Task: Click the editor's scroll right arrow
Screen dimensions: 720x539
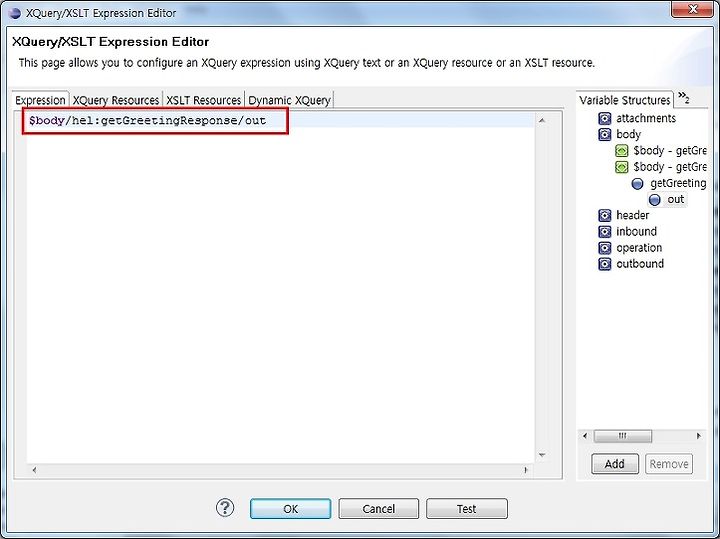Action: point(526,470)
